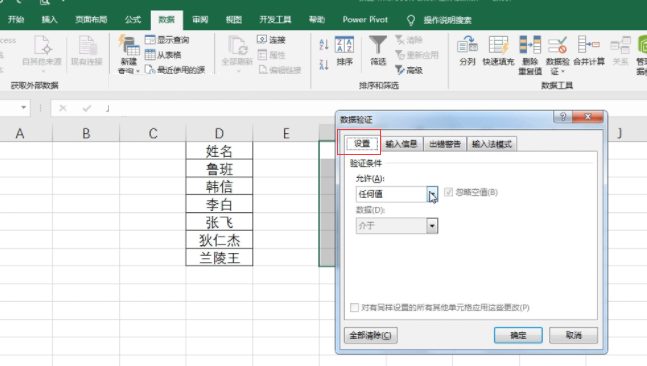This screenshot has height=366, width=647.
Task: Click Data Validation ribbon icon
Action: click(557, 45)
